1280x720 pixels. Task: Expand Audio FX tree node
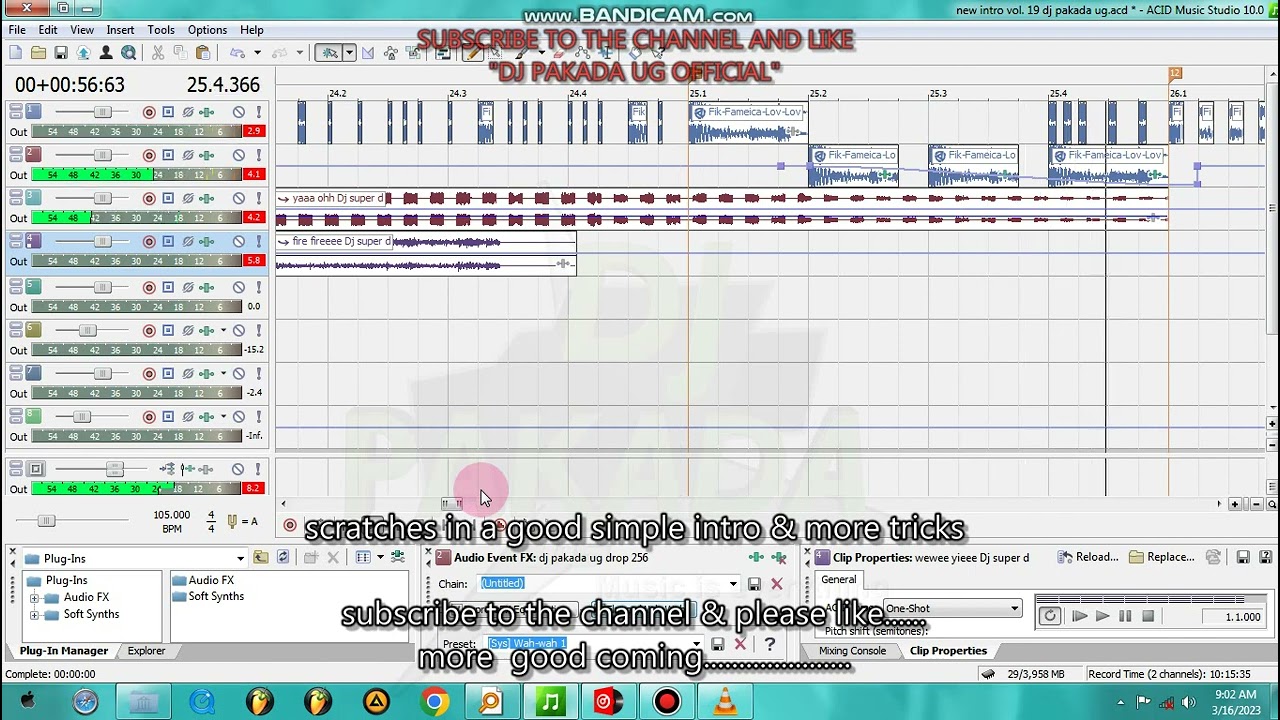pyautogui.click(x=34, y=598)
